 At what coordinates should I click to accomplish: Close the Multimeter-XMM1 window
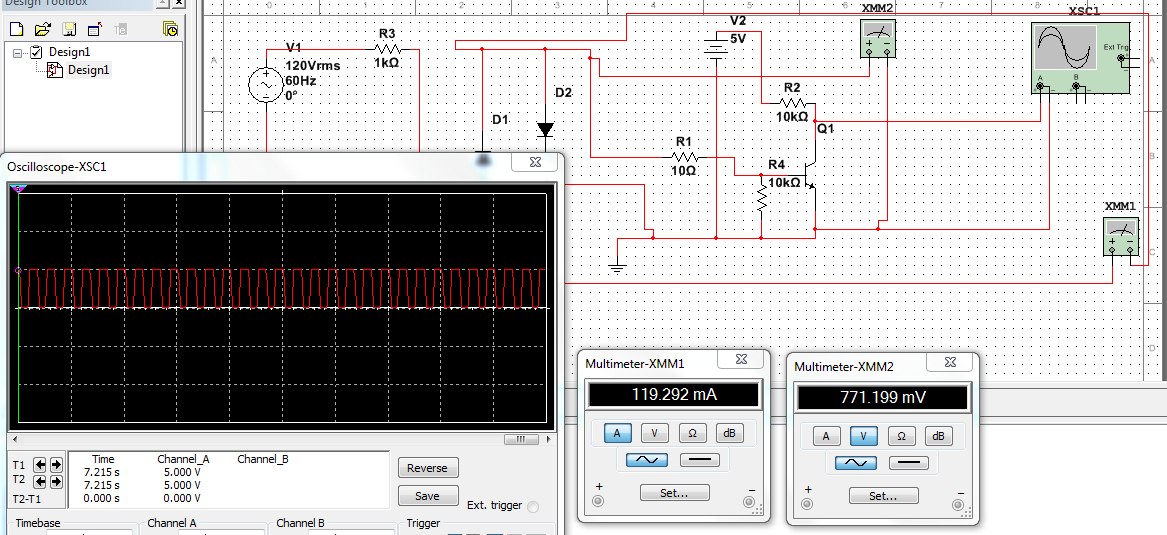(x=740, y=359)
